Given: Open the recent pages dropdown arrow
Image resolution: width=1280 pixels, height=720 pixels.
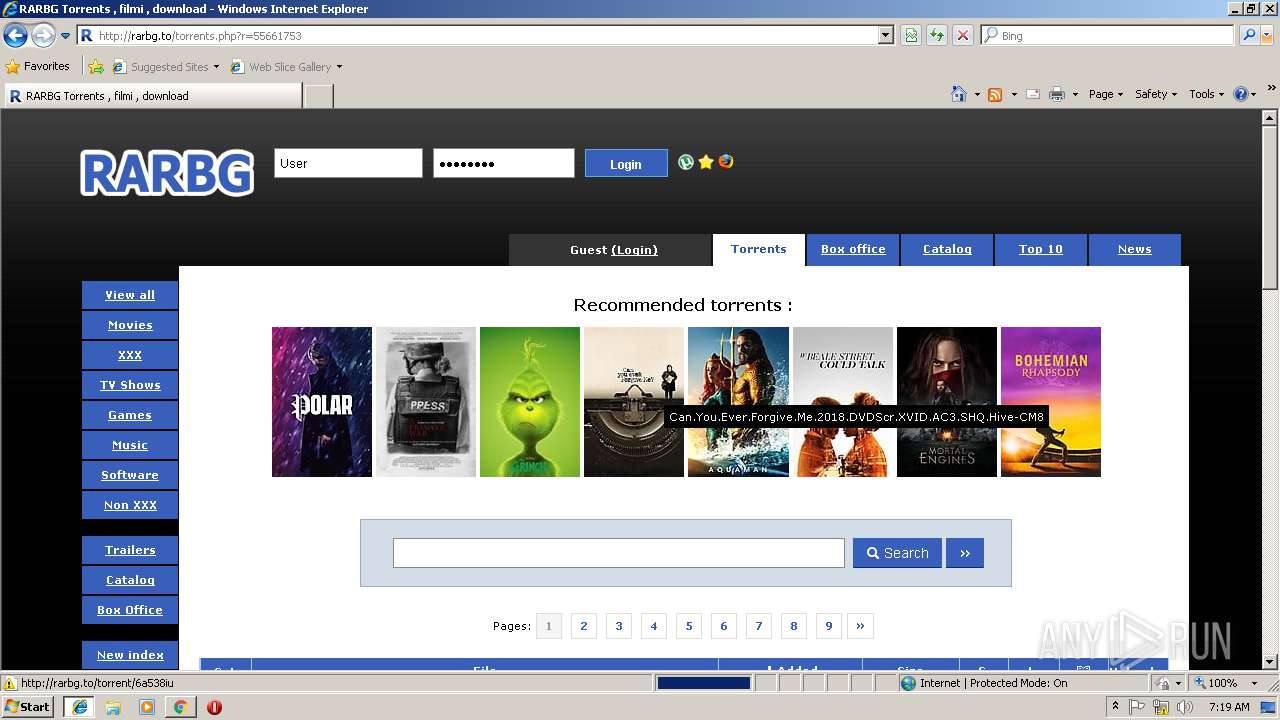Looking at the screenshot, I should (66, 36).
